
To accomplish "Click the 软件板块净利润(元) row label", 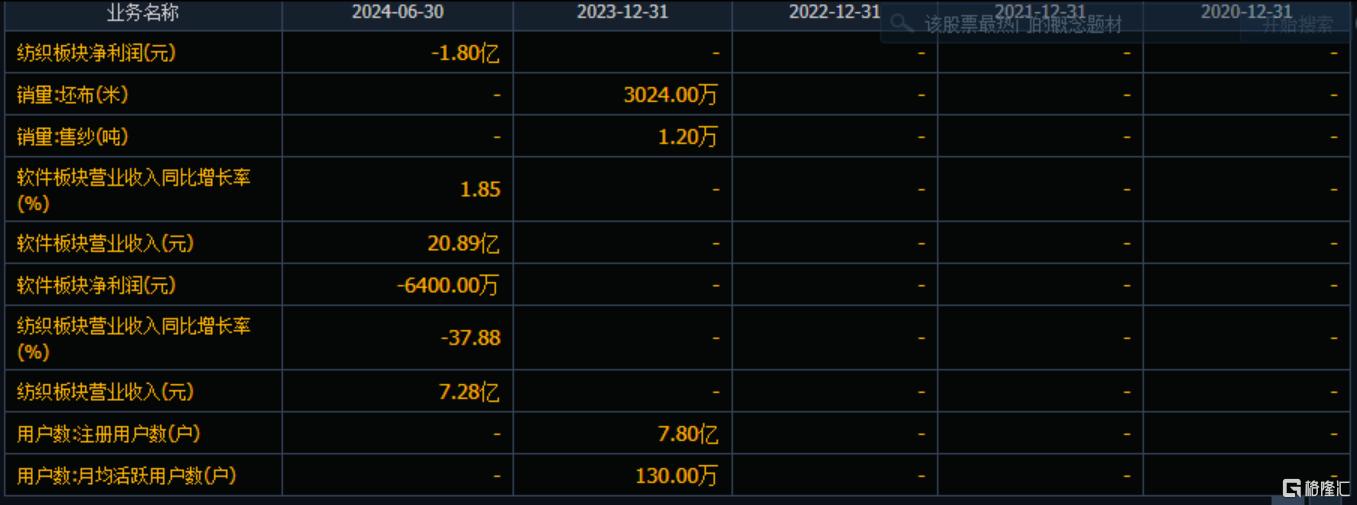I will (96, 285).
